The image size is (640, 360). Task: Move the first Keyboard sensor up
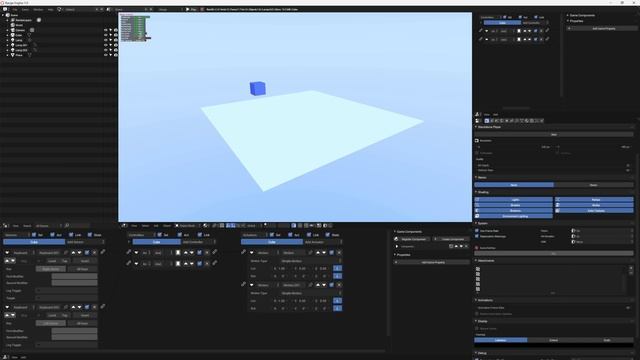tap(73, 253)
